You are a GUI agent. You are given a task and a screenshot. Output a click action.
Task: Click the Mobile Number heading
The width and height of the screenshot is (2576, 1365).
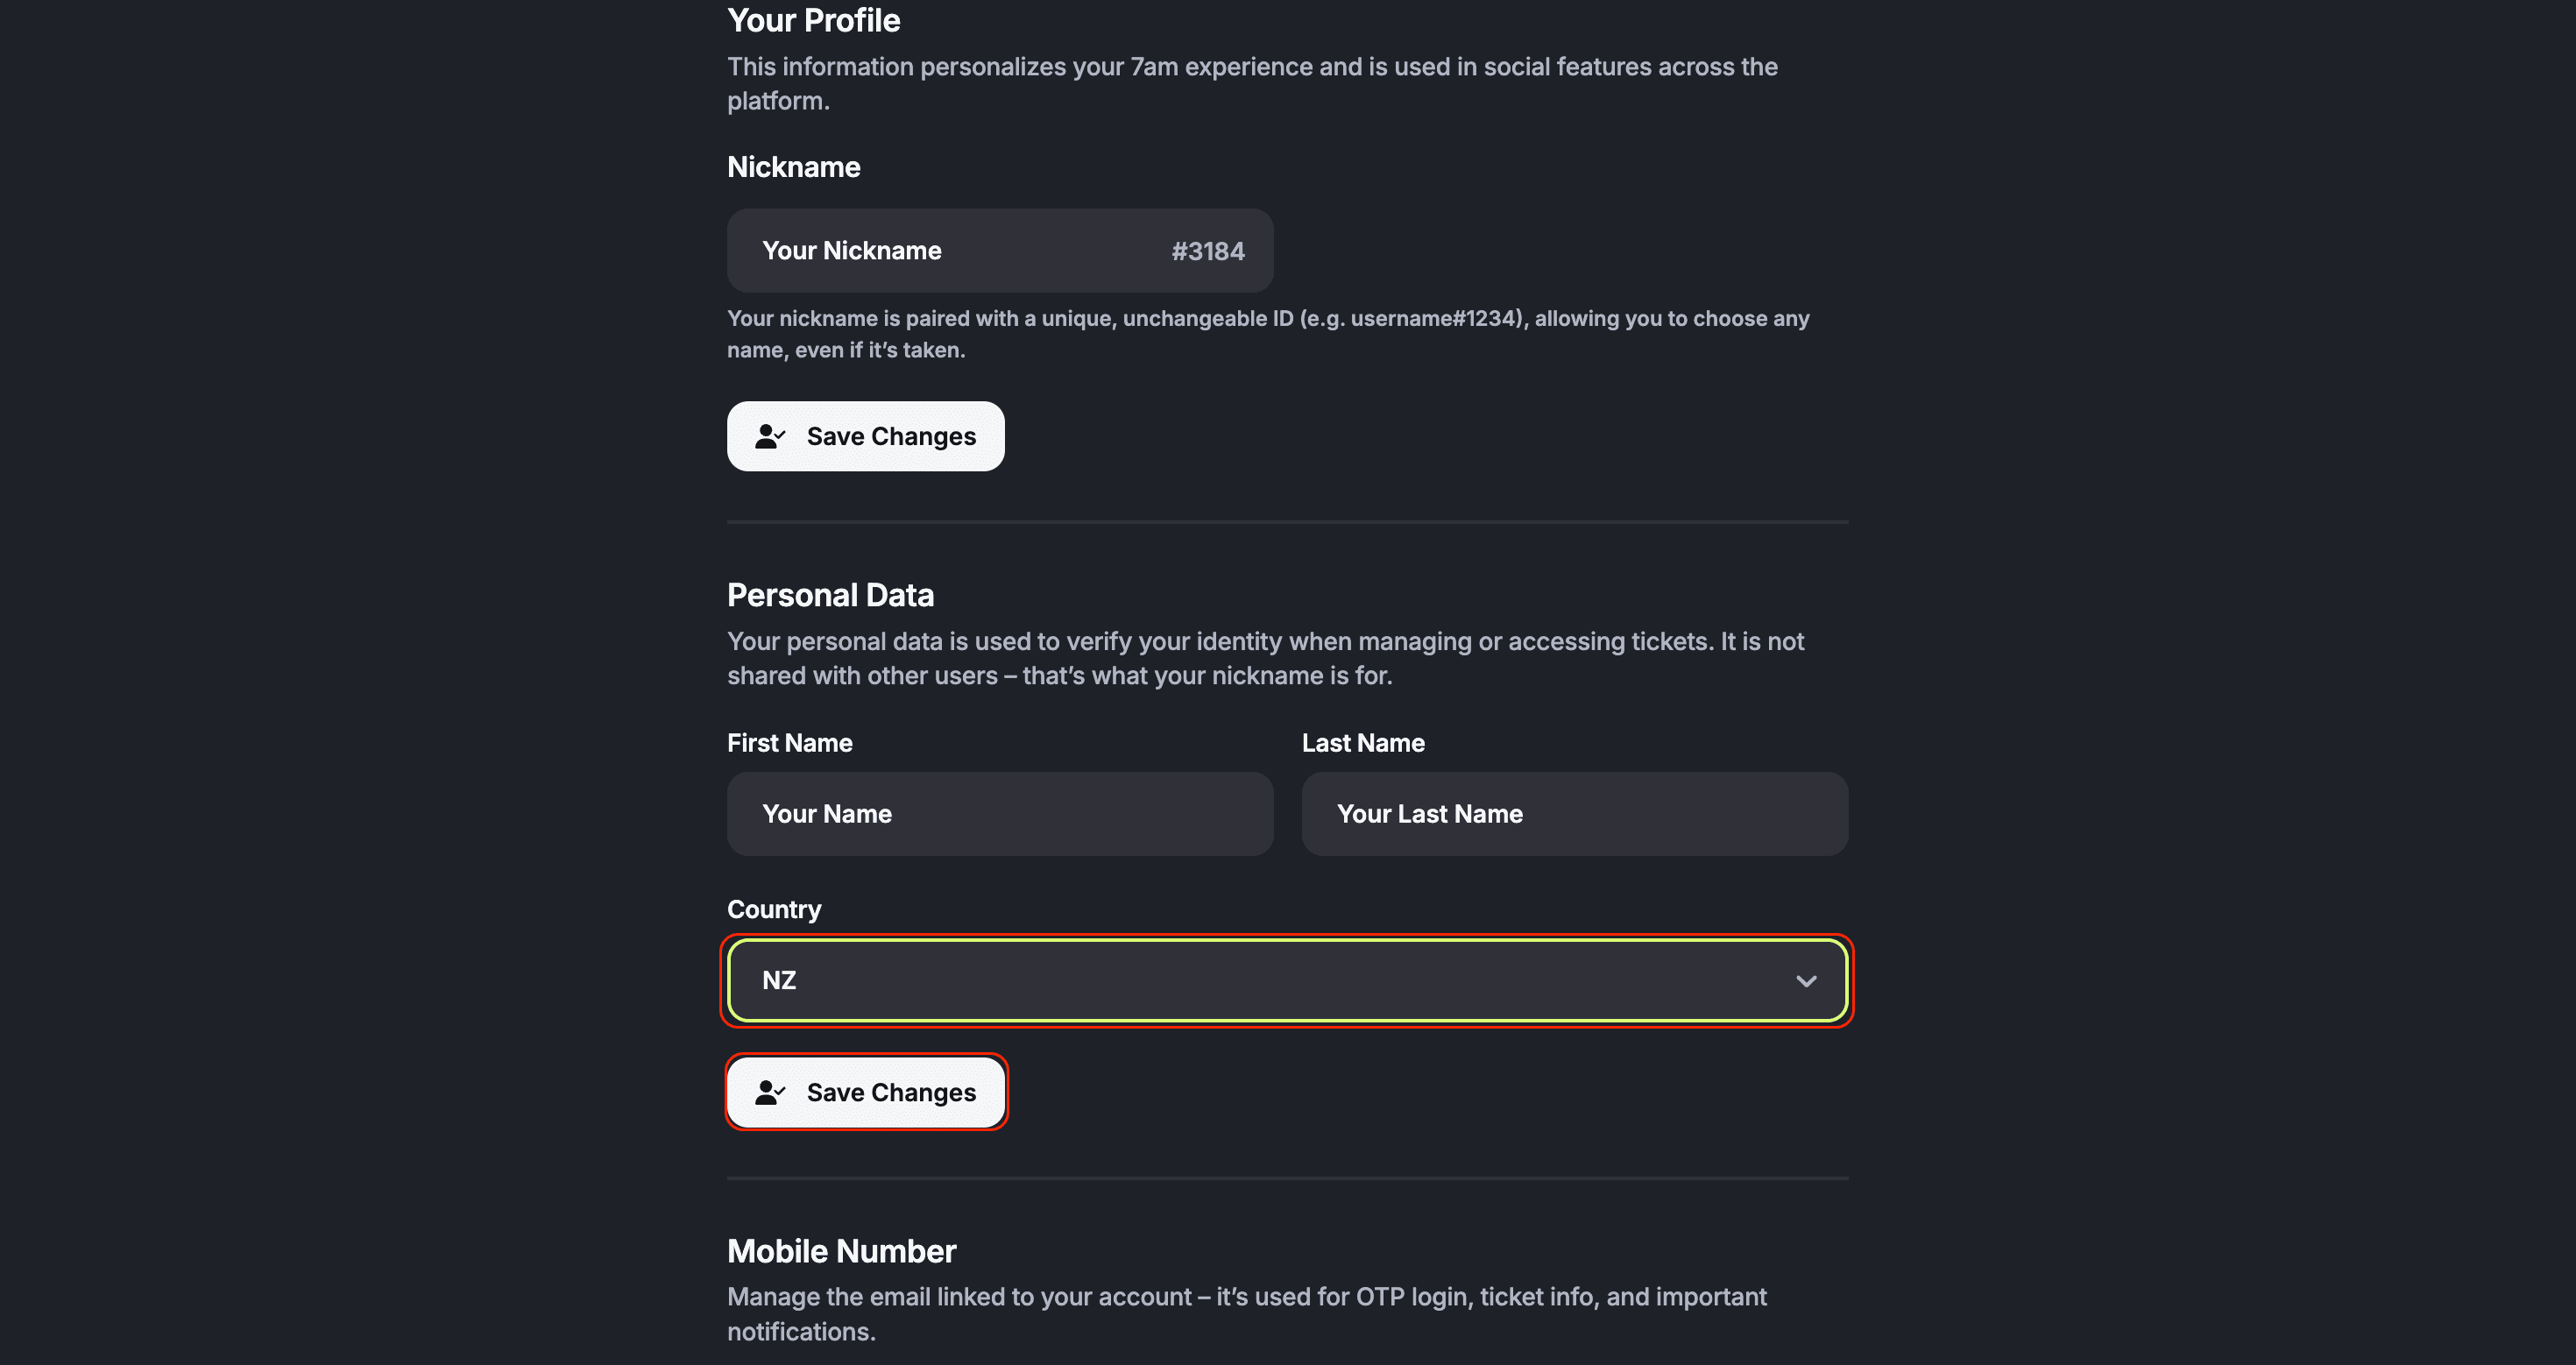pyautogui.click(x=841, y=1251)
